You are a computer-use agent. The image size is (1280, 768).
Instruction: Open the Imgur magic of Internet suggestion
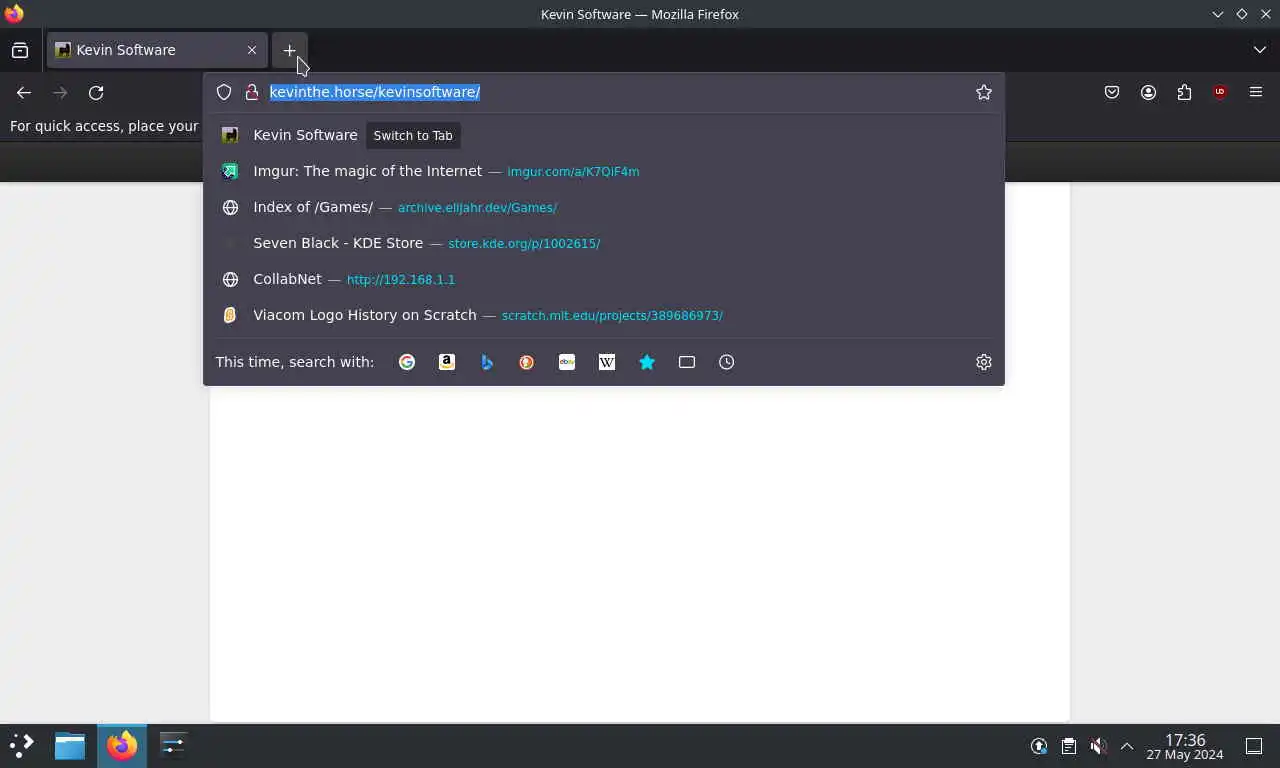point(604,171)
